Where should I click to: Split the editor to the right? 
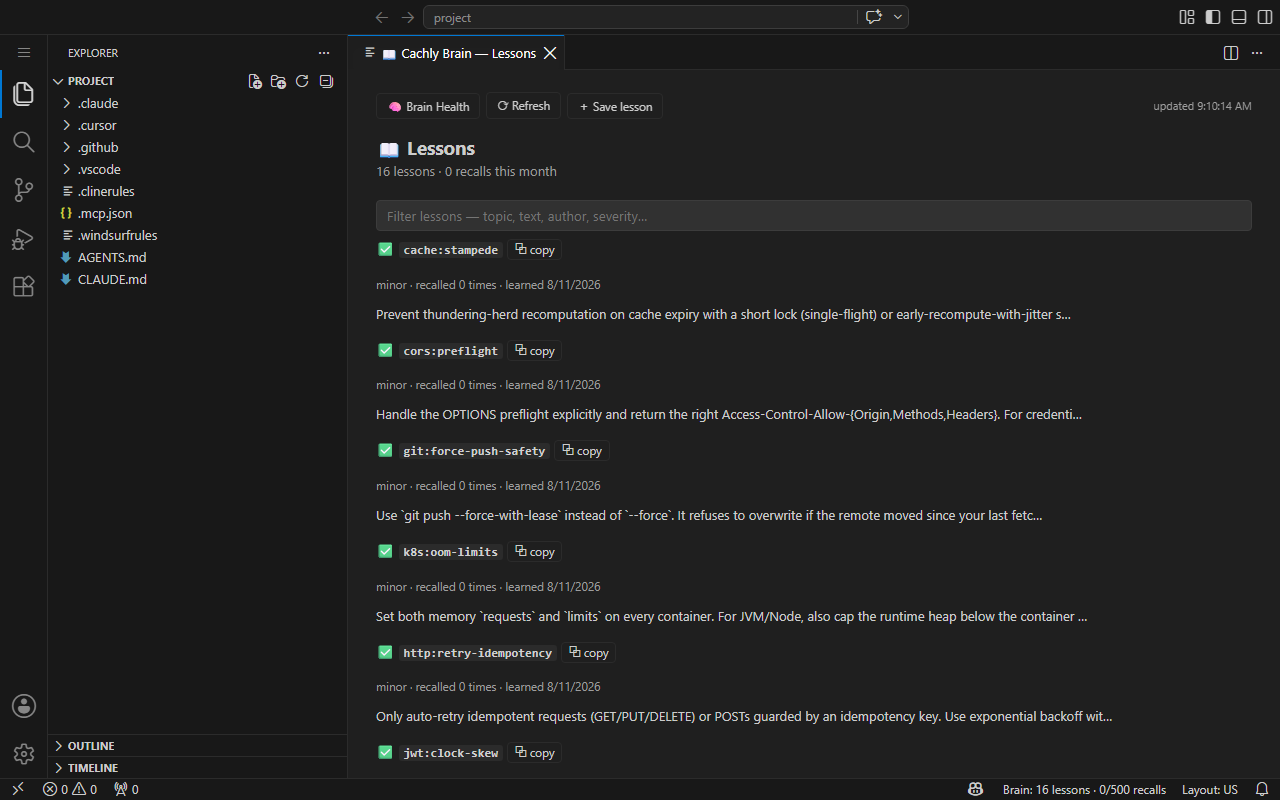1231,53
